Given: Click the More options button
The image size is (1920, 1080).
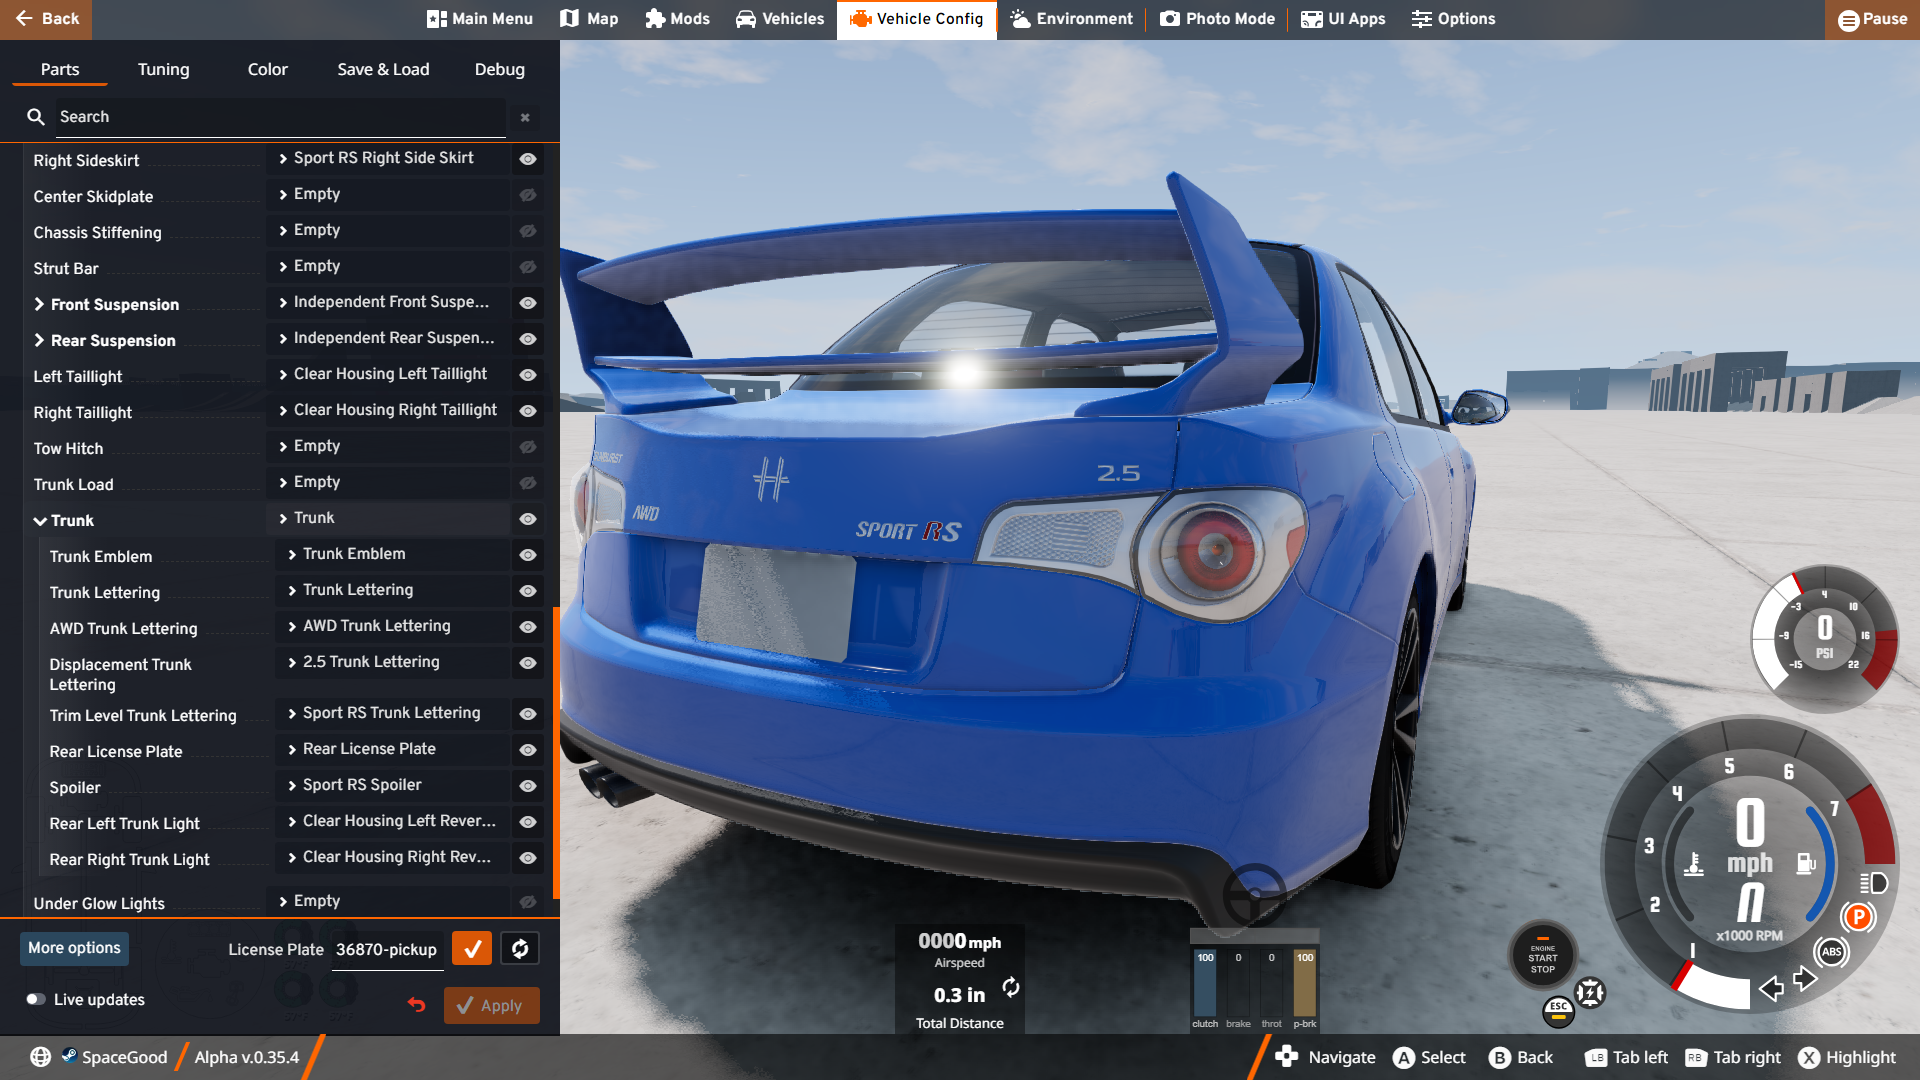Looking at the screenshot, I should pos(74,948).
